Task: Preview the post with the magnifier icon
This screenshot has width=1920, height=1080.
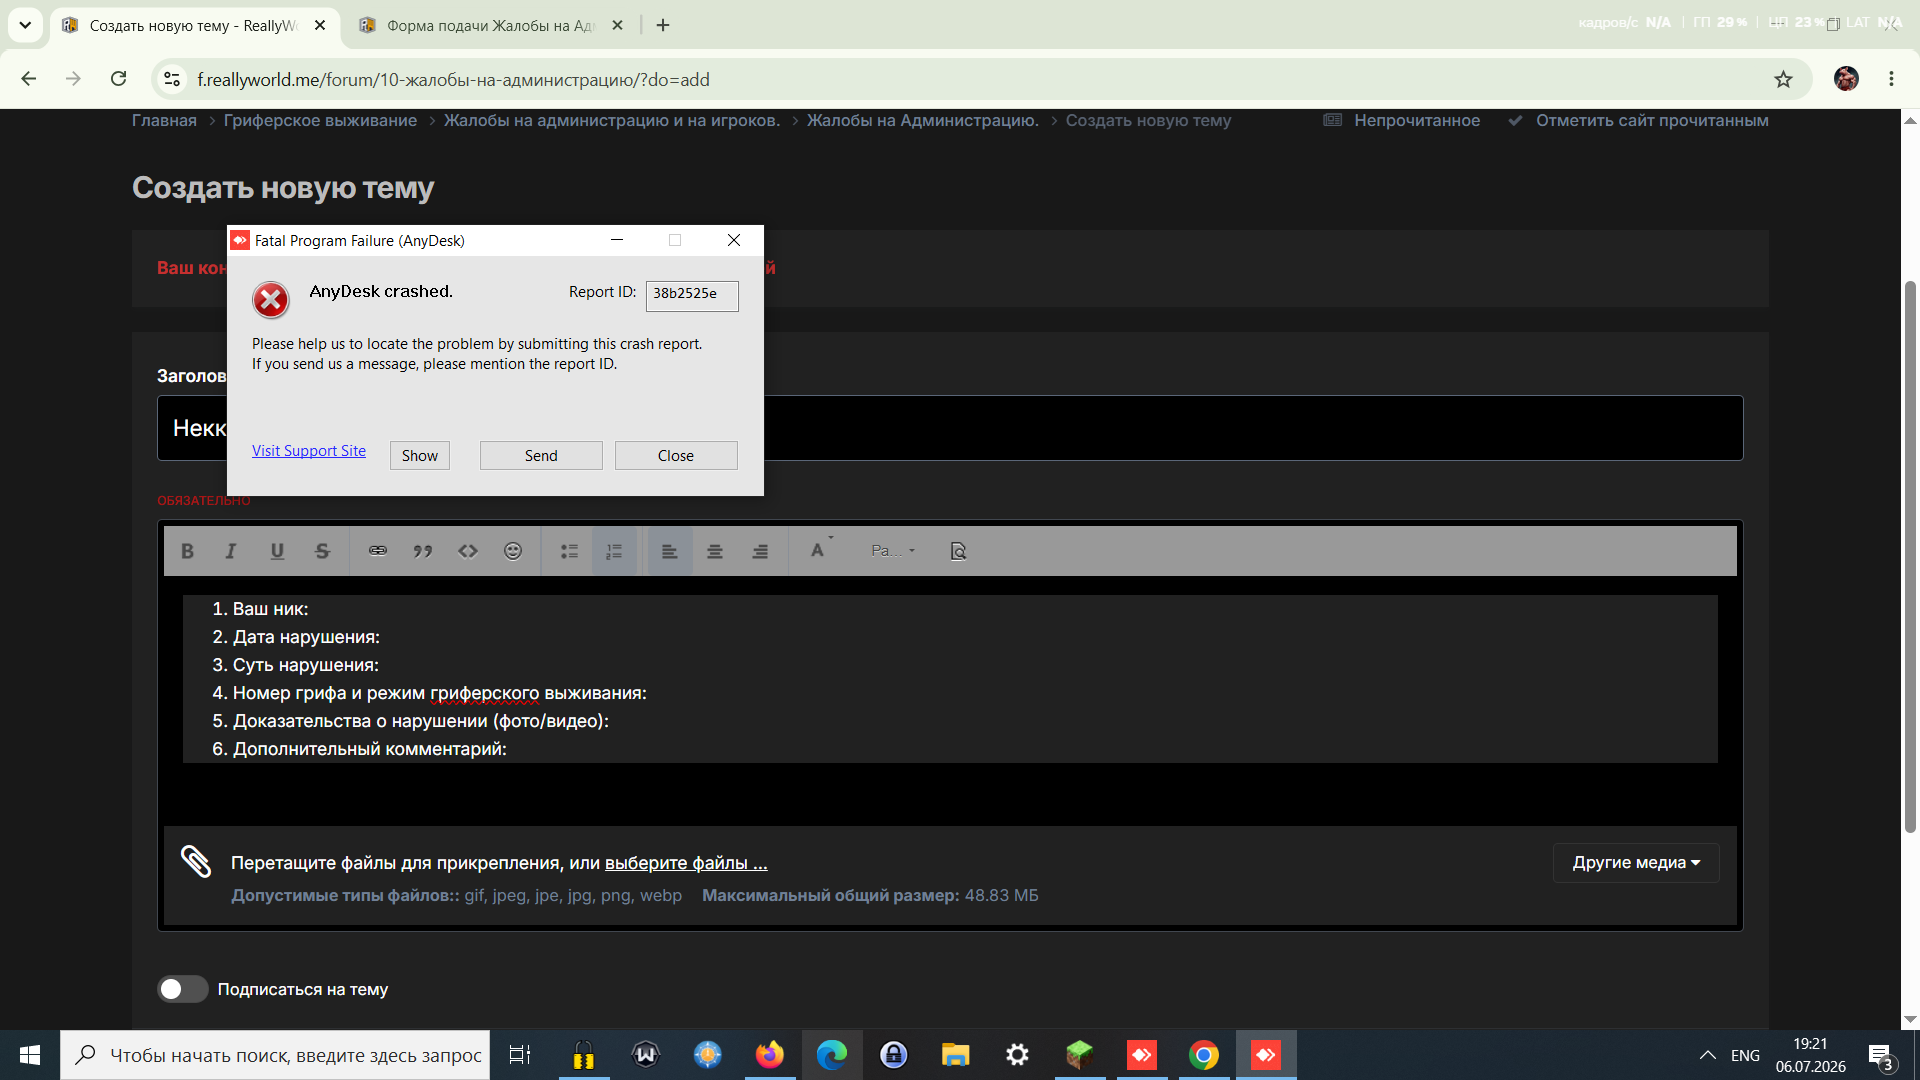Action: click(x=958, y=551)
